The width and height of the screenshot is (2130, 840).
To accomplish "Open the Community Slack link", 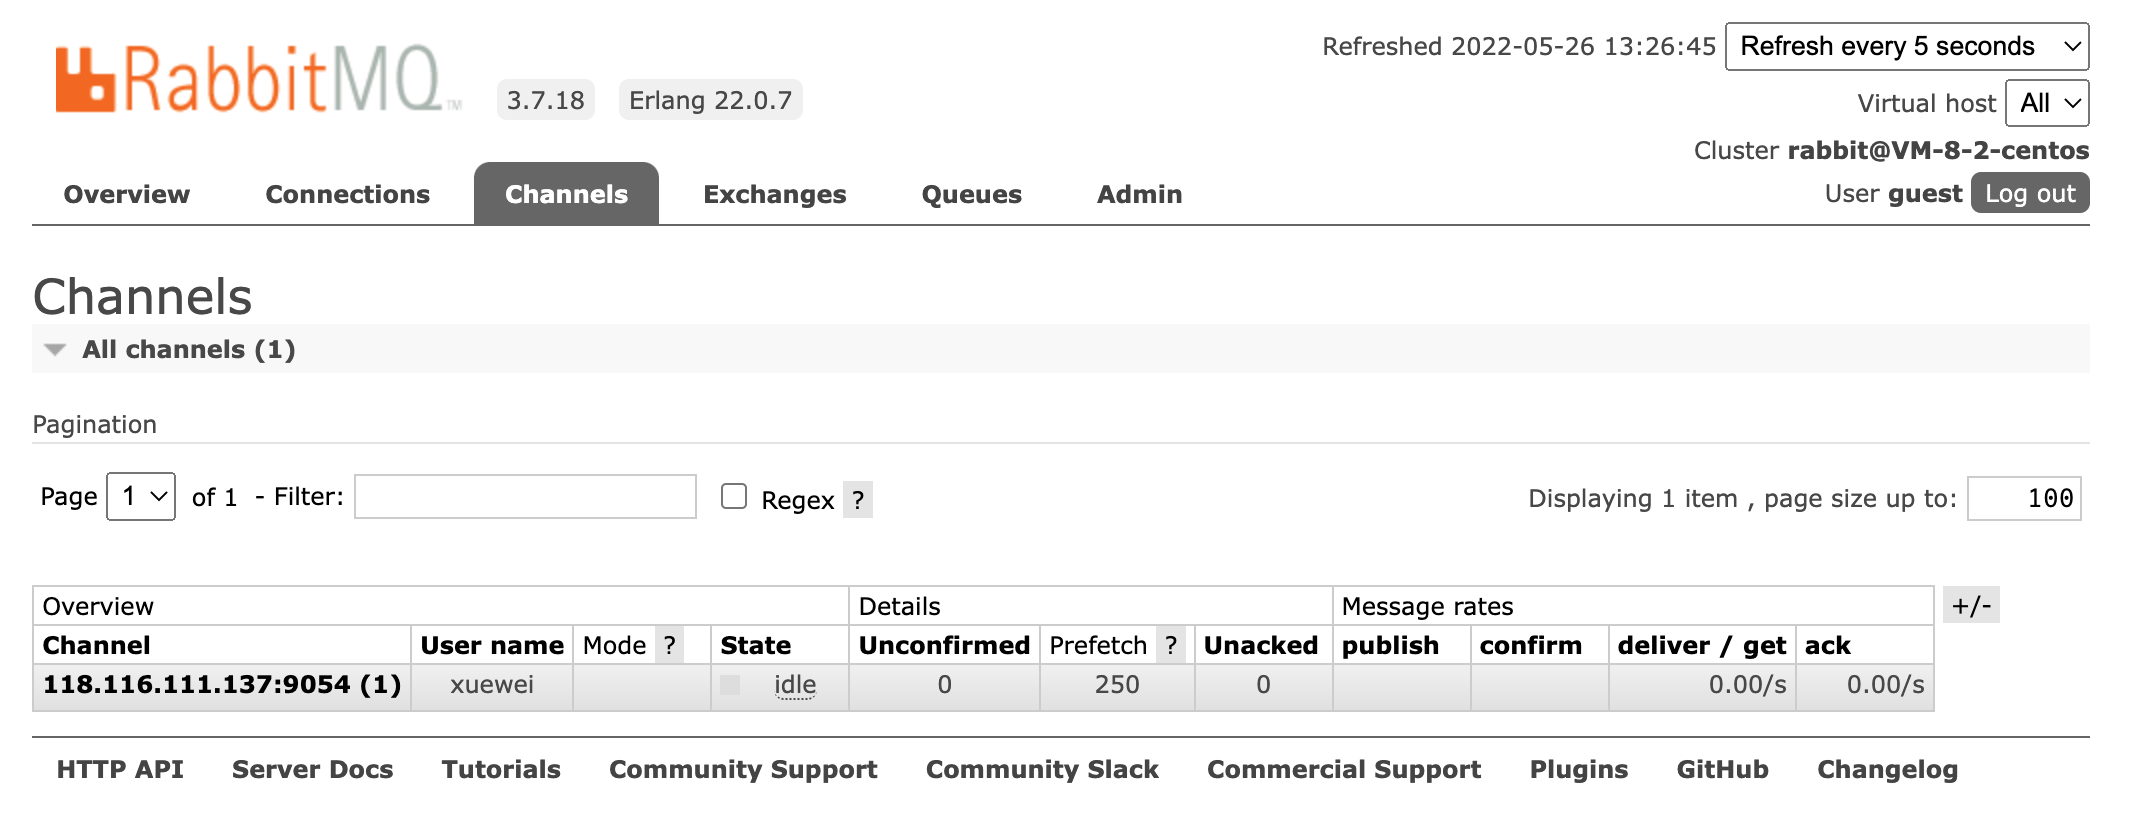I will tap(1042, 770).
